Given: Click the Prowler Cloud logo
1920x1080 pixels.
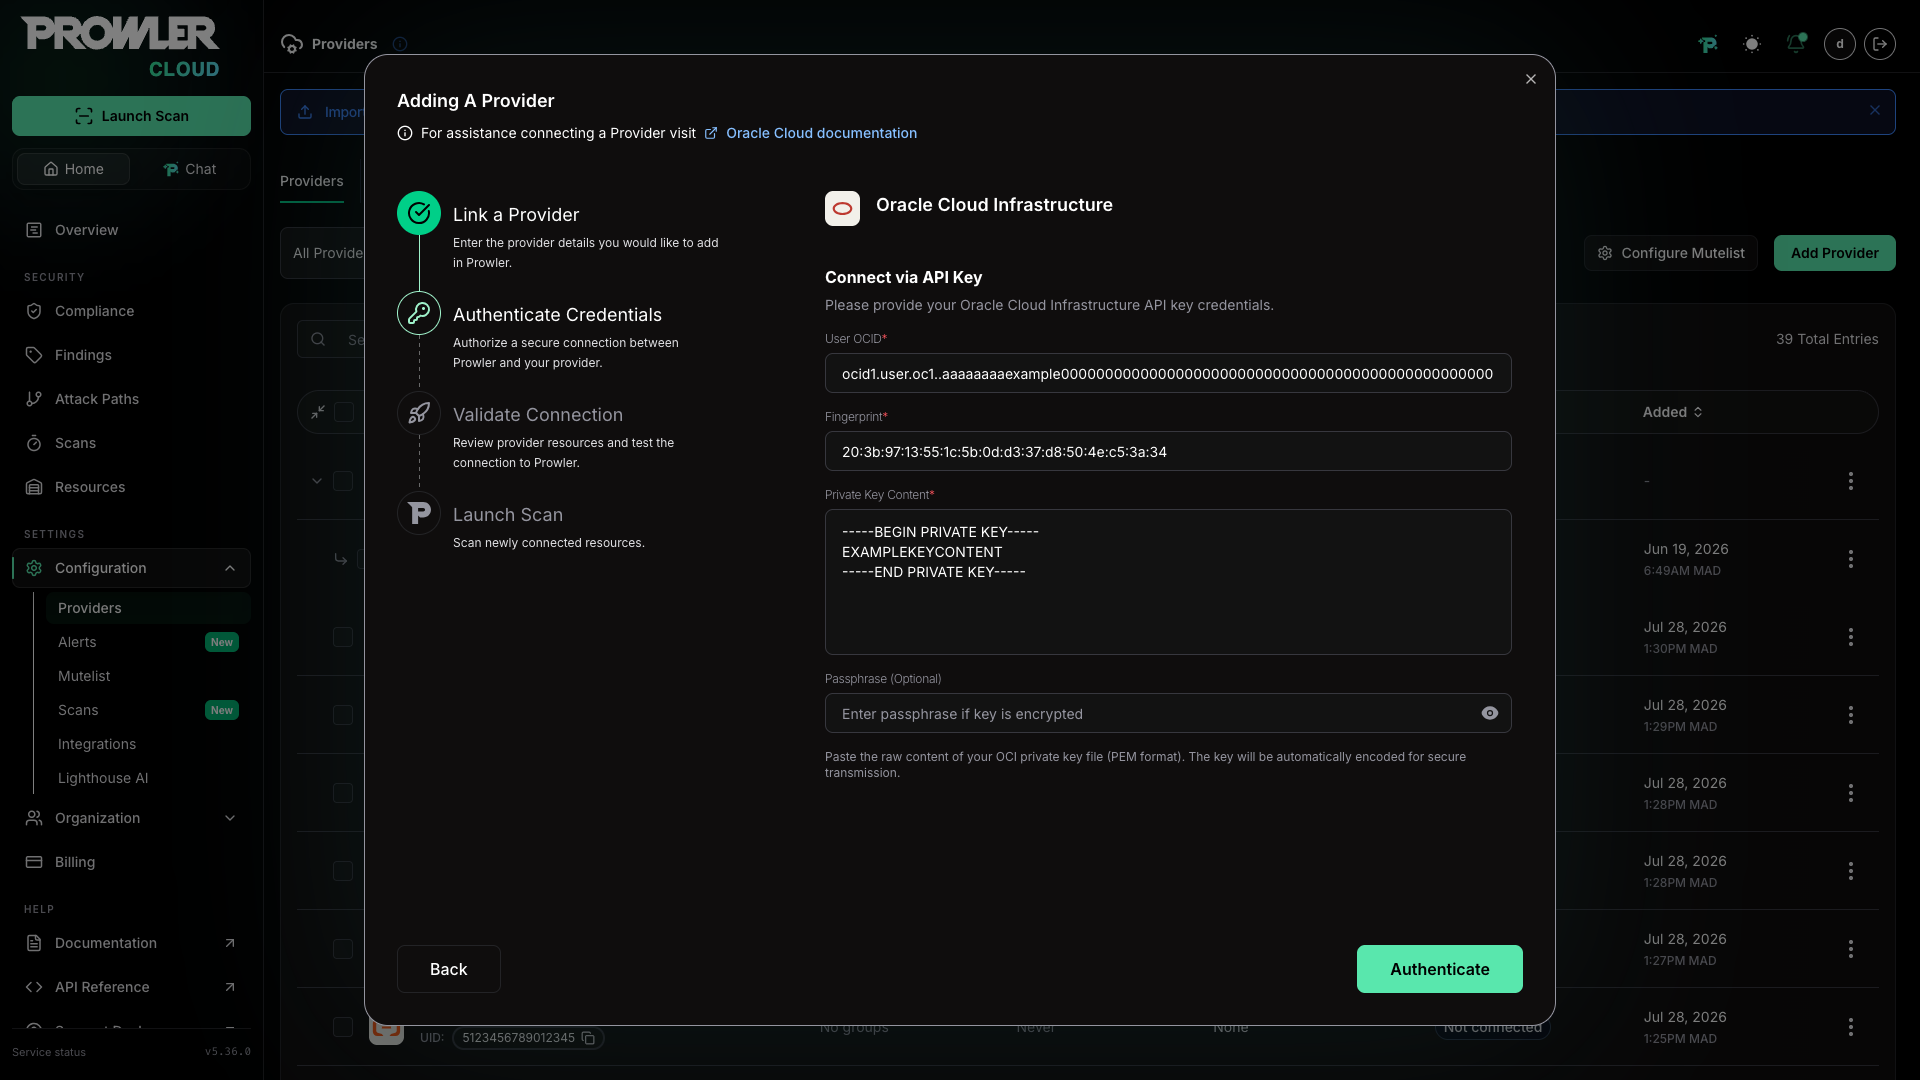Looking at the screenshot, I should 120,46.
